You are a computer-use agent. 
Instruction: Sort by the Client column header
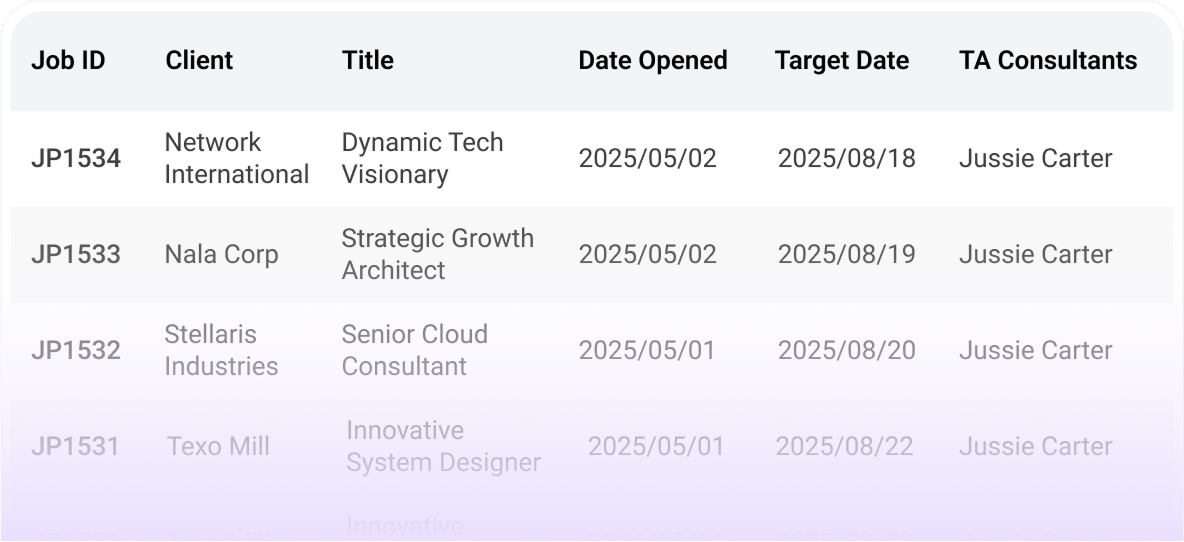199,60
